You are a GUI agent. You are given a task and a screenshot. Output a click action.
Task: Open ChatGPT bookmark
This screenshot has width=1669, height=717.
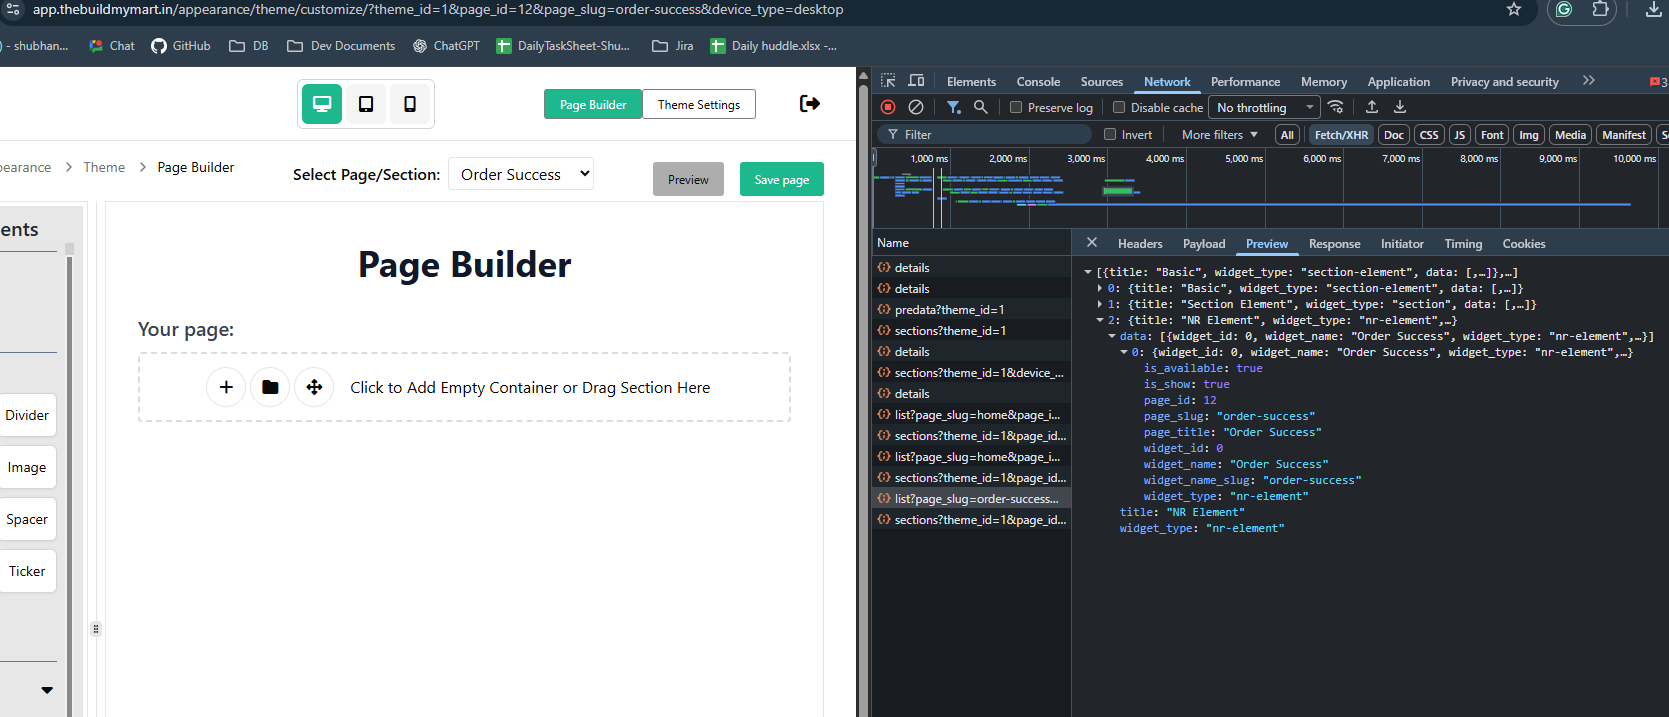(446, 46)
